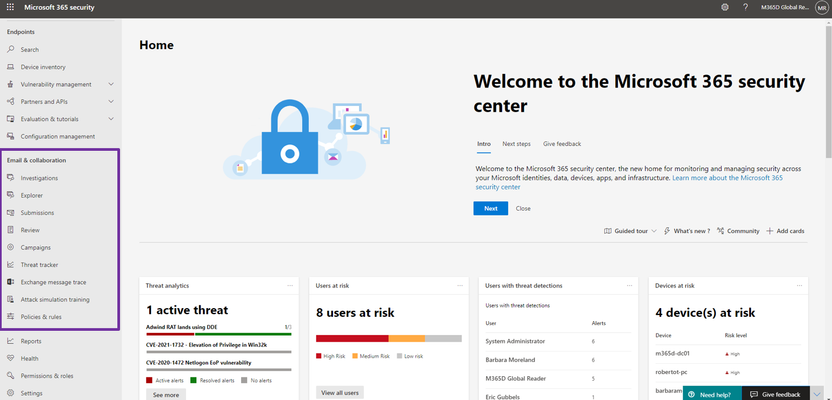
Task: Click the Attack simulation training icon
Action: [11, 299]
